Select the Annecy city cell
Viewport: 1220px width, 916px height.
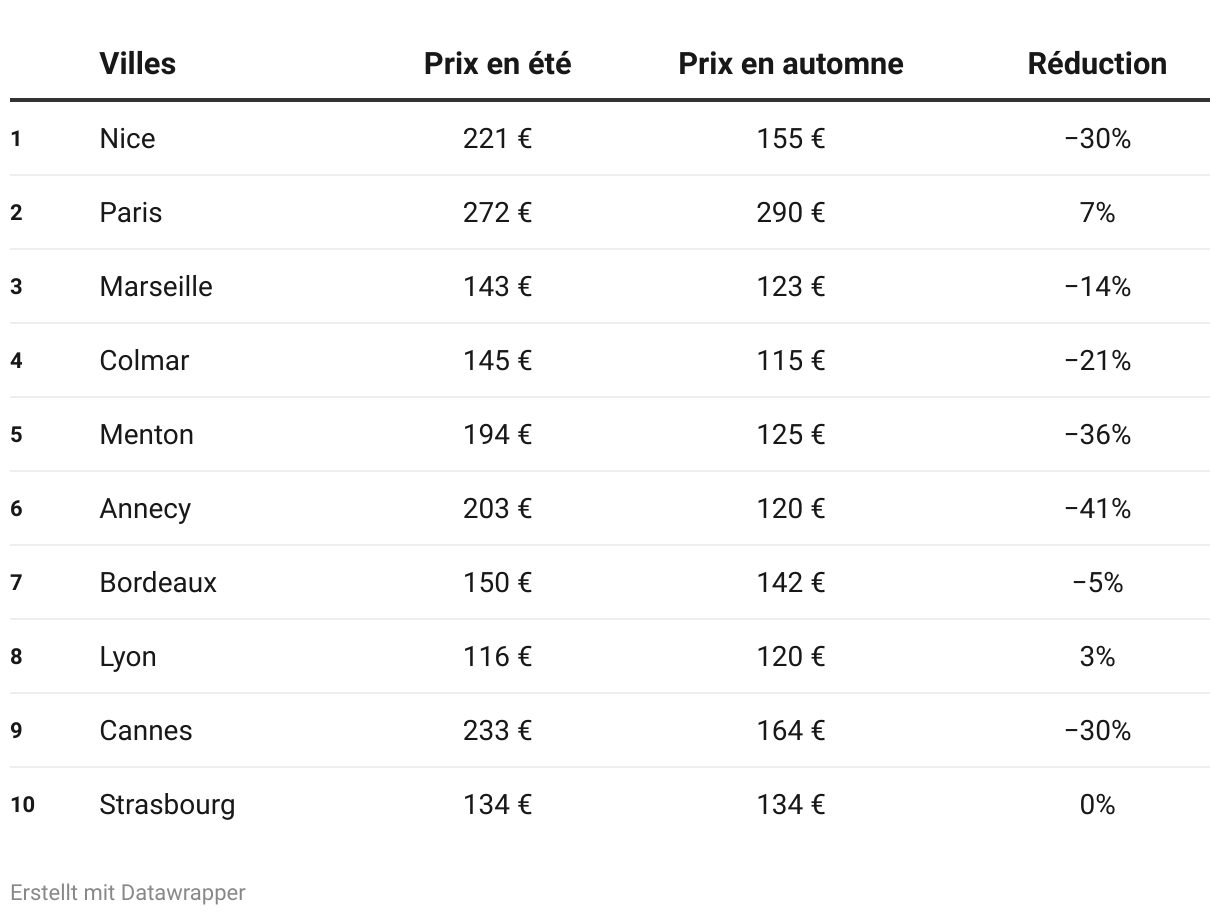pyautogui.click(x=145, y=508)
